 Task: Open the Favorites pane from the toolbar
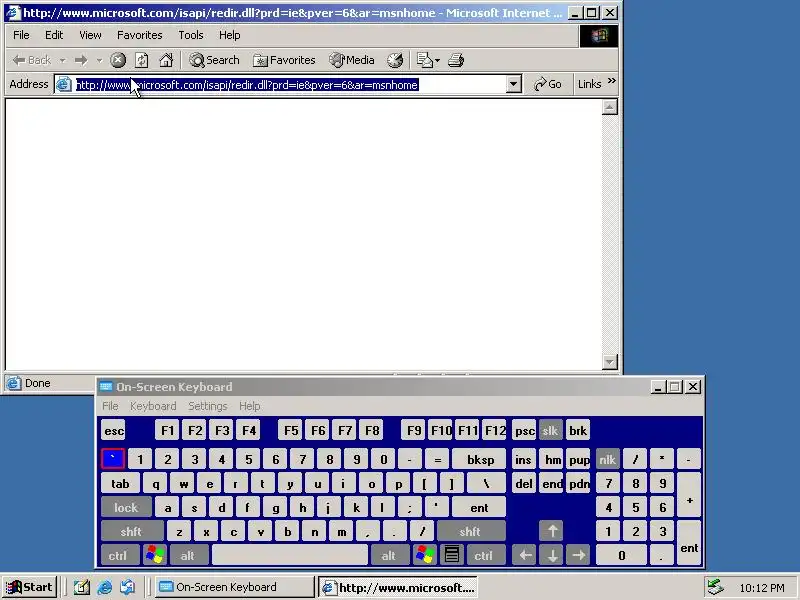[284, 60]
